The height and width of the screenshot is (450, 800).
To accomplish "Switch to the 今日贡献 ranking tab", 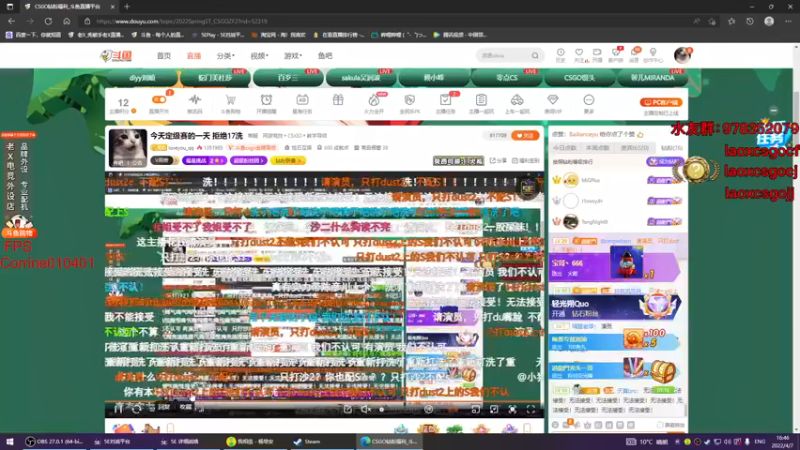I will 564,148.
